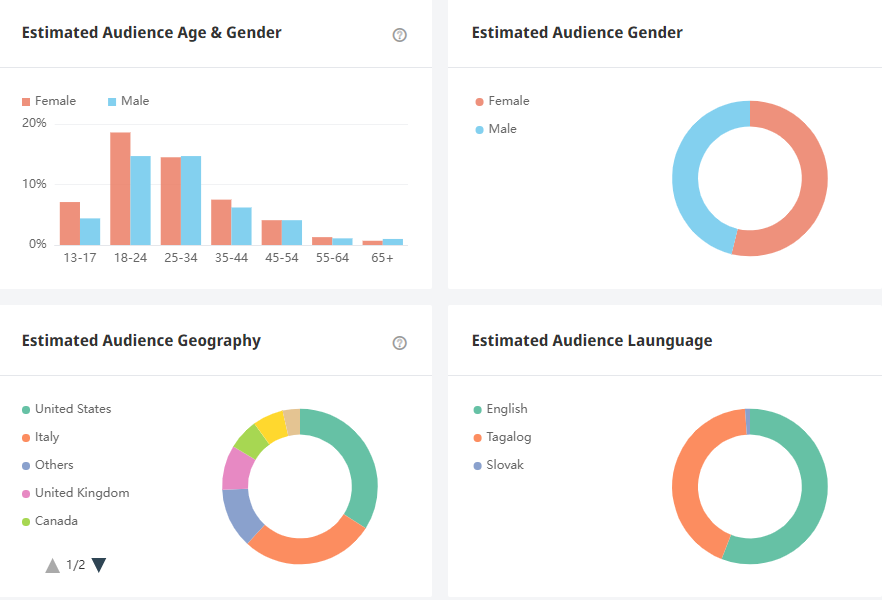This screenshot has width=882, height=600.
Task: Toggle United States in geography legend
Action: click(x=67, y=409)
